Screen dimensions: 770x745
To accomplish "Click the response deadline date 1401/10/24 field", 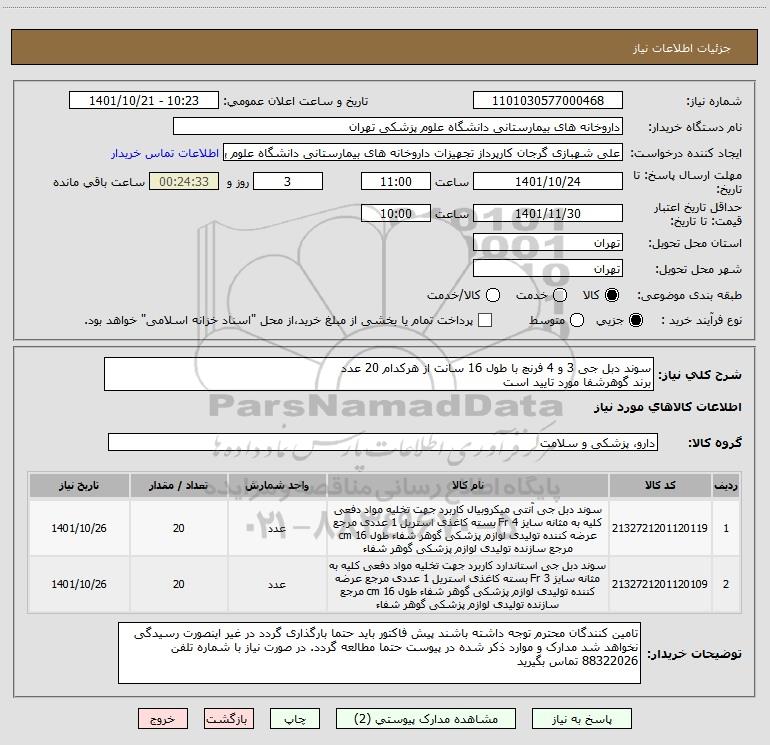I will [x=548, y=181].
